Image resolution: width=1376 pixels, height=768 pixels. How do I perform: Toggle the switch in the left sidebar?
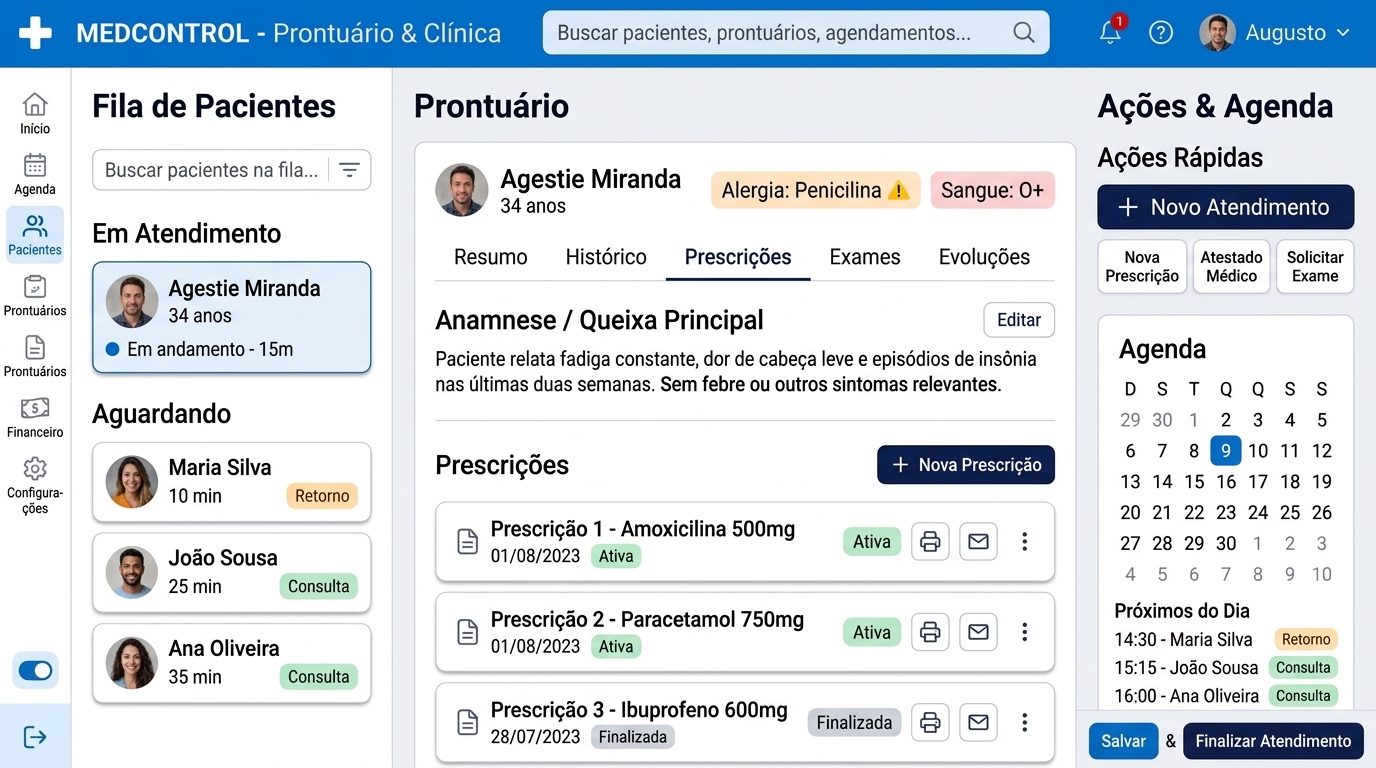(x=35, y=671)
